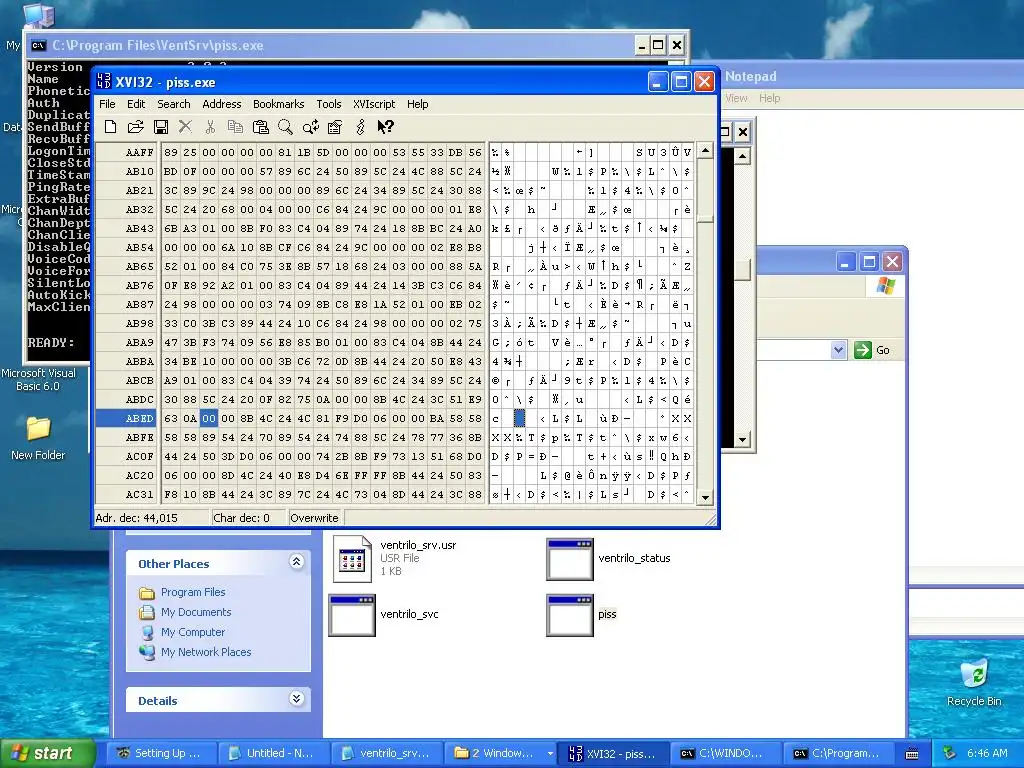The image size is (1024, 768).
Task: Click the Search magnifier icon in XVI32
Action: [285, 127]
